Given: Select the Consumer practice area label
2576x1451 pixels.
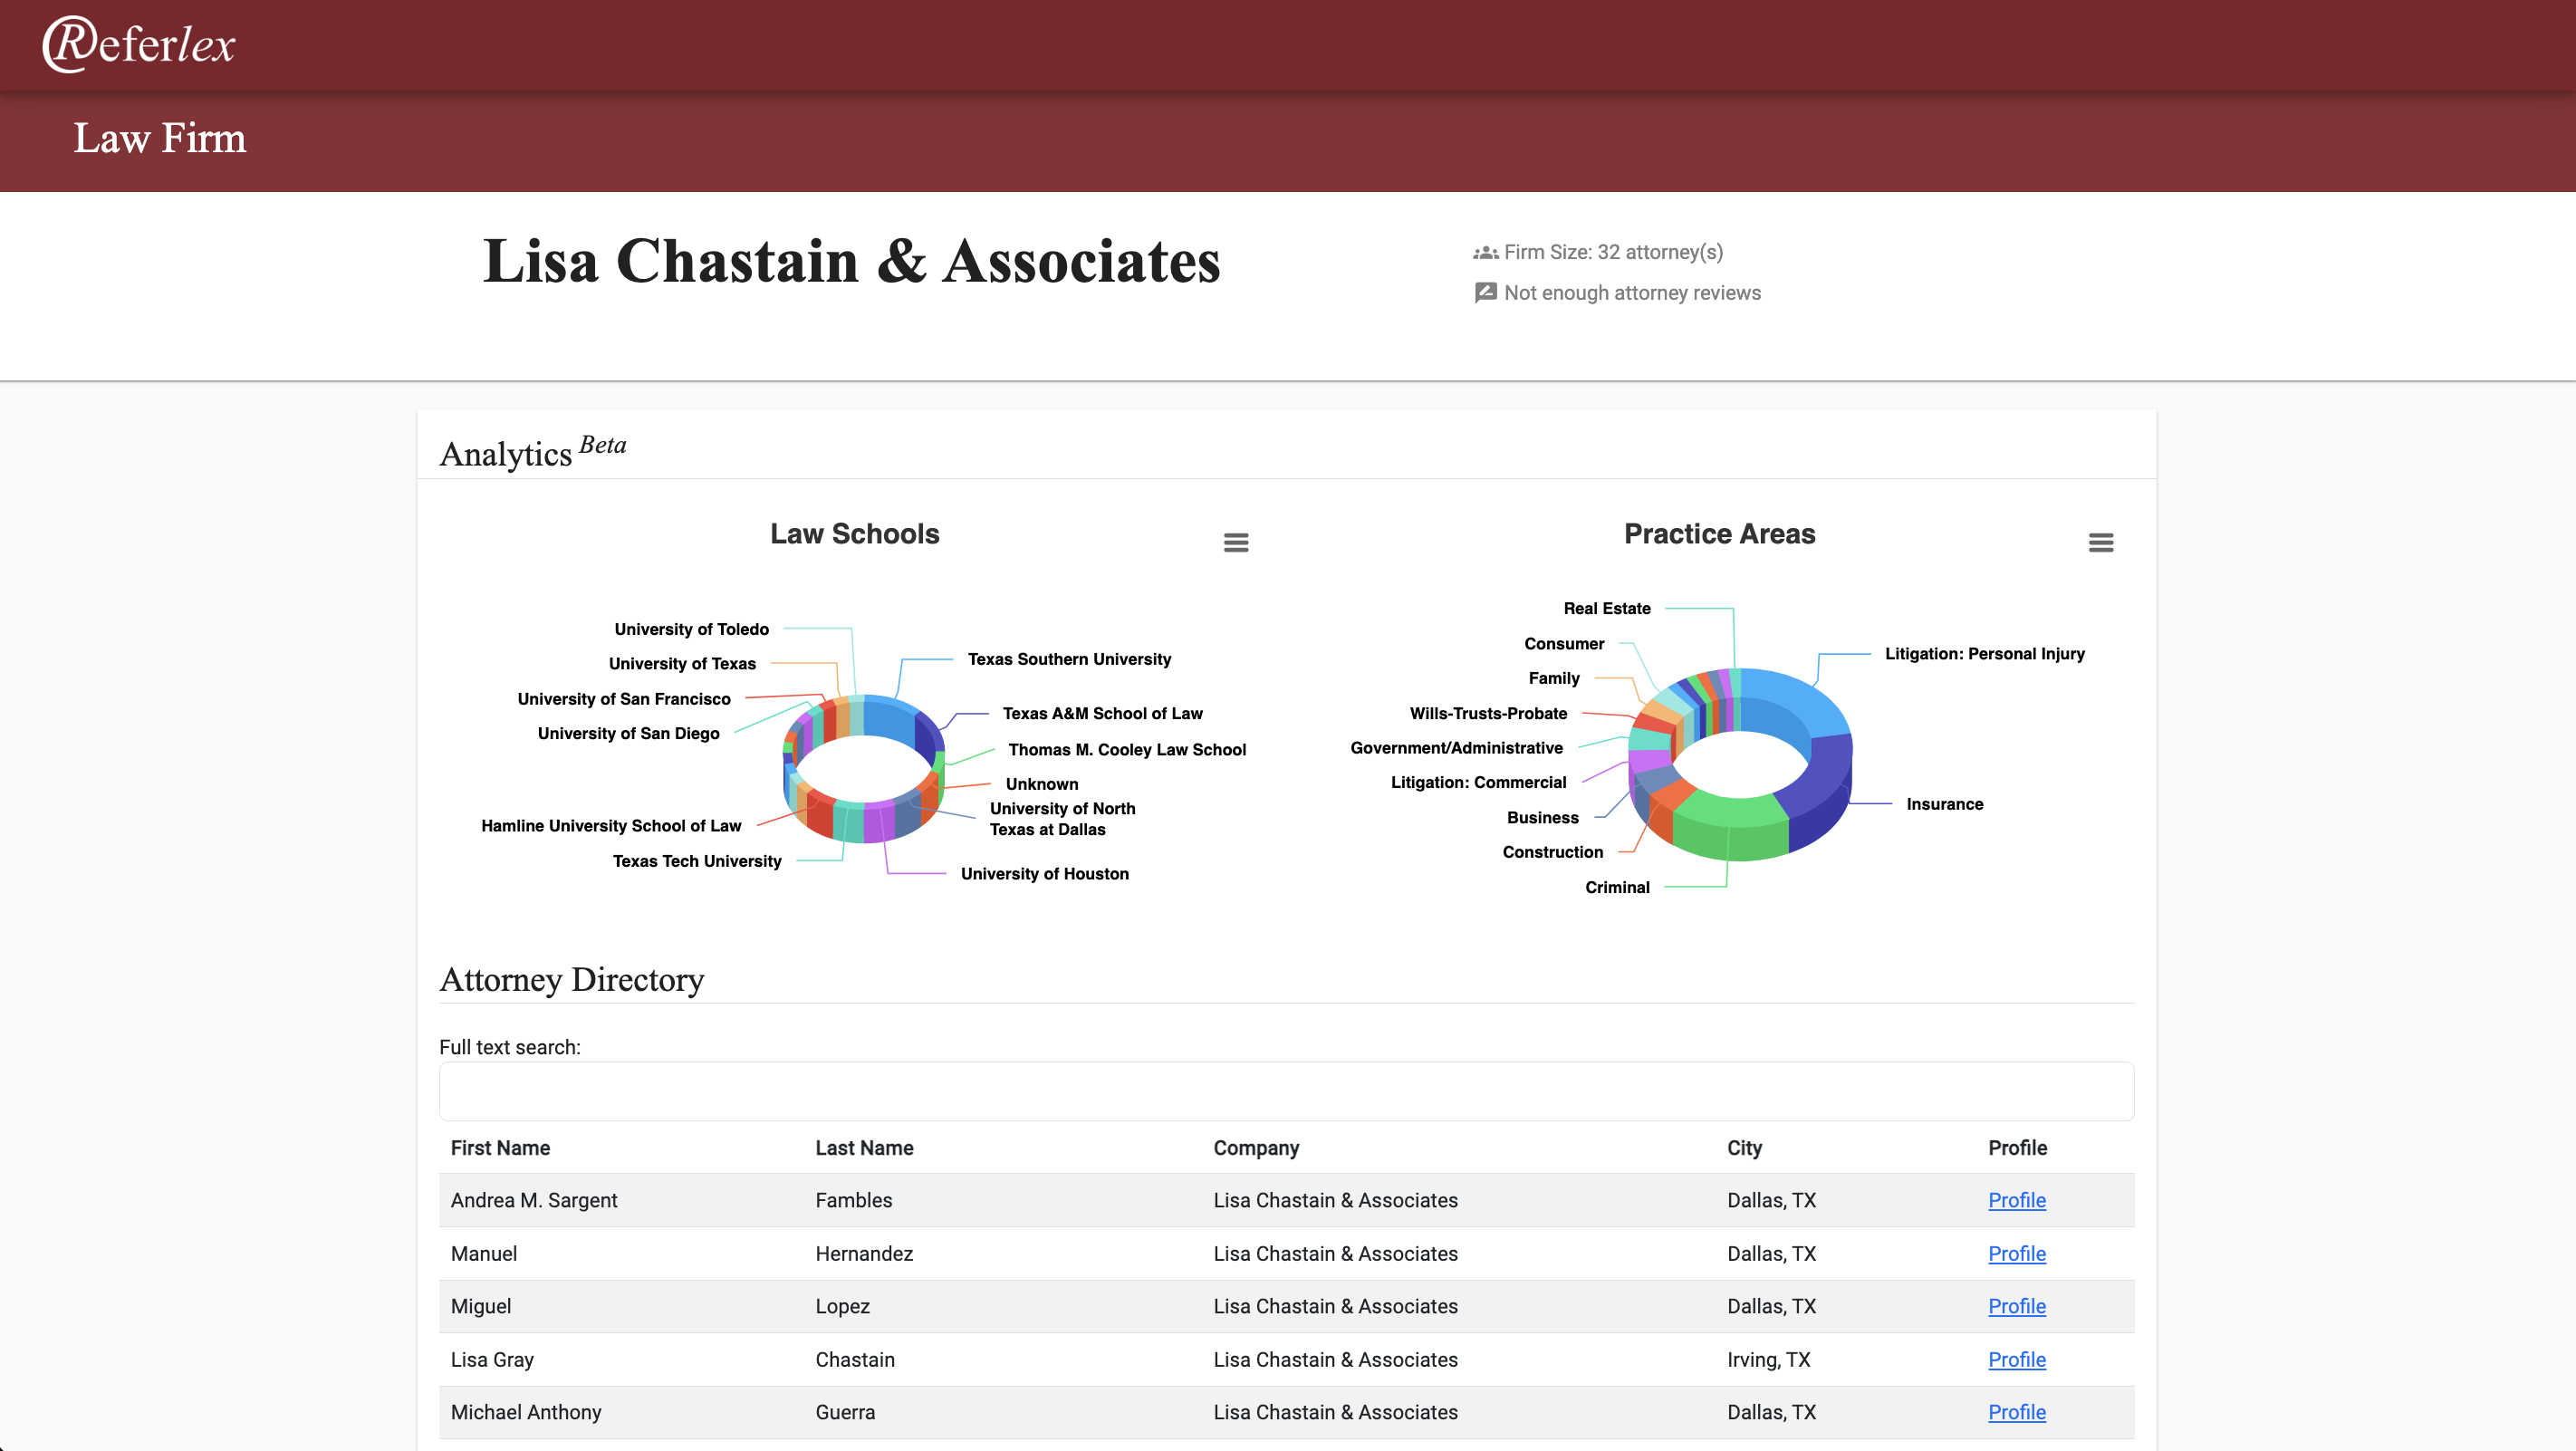Looking at the screenshot, I should [x=1564, y=644].
